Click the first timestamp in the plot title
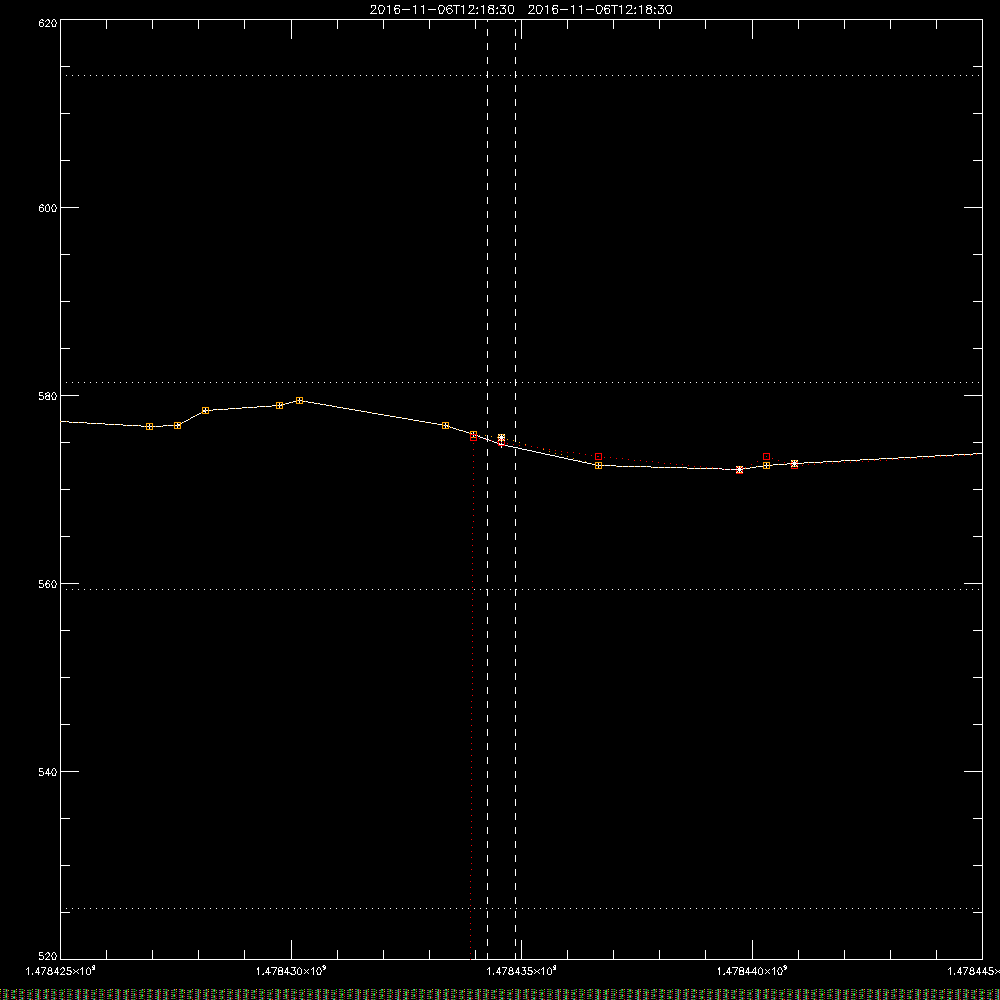The width and height of the screenshot is (1000, 1000). click(x=442, y=10)
